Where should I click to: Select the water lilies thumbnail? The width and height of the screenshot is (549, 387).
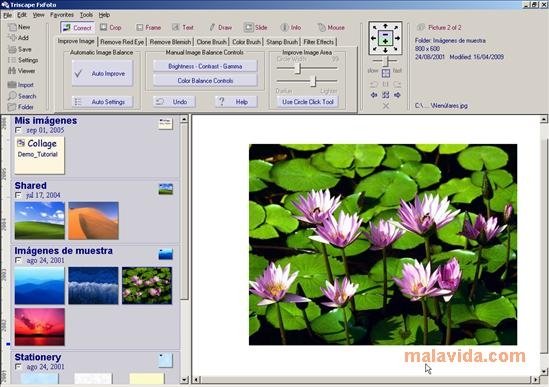[147, 286]
